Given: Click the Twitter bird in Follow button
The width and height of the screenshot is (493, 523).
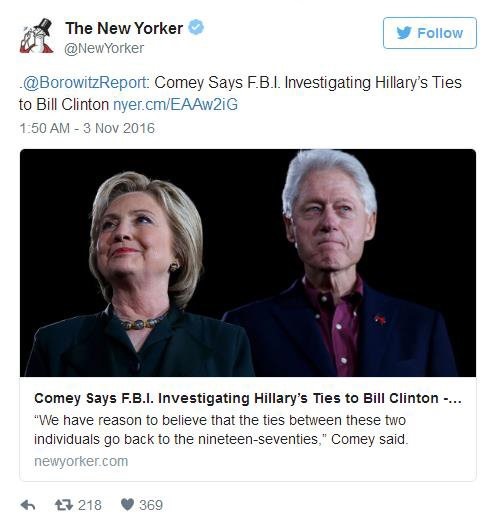Looking at the screenshot, I should pyautogui.click(x=404, y=33).
